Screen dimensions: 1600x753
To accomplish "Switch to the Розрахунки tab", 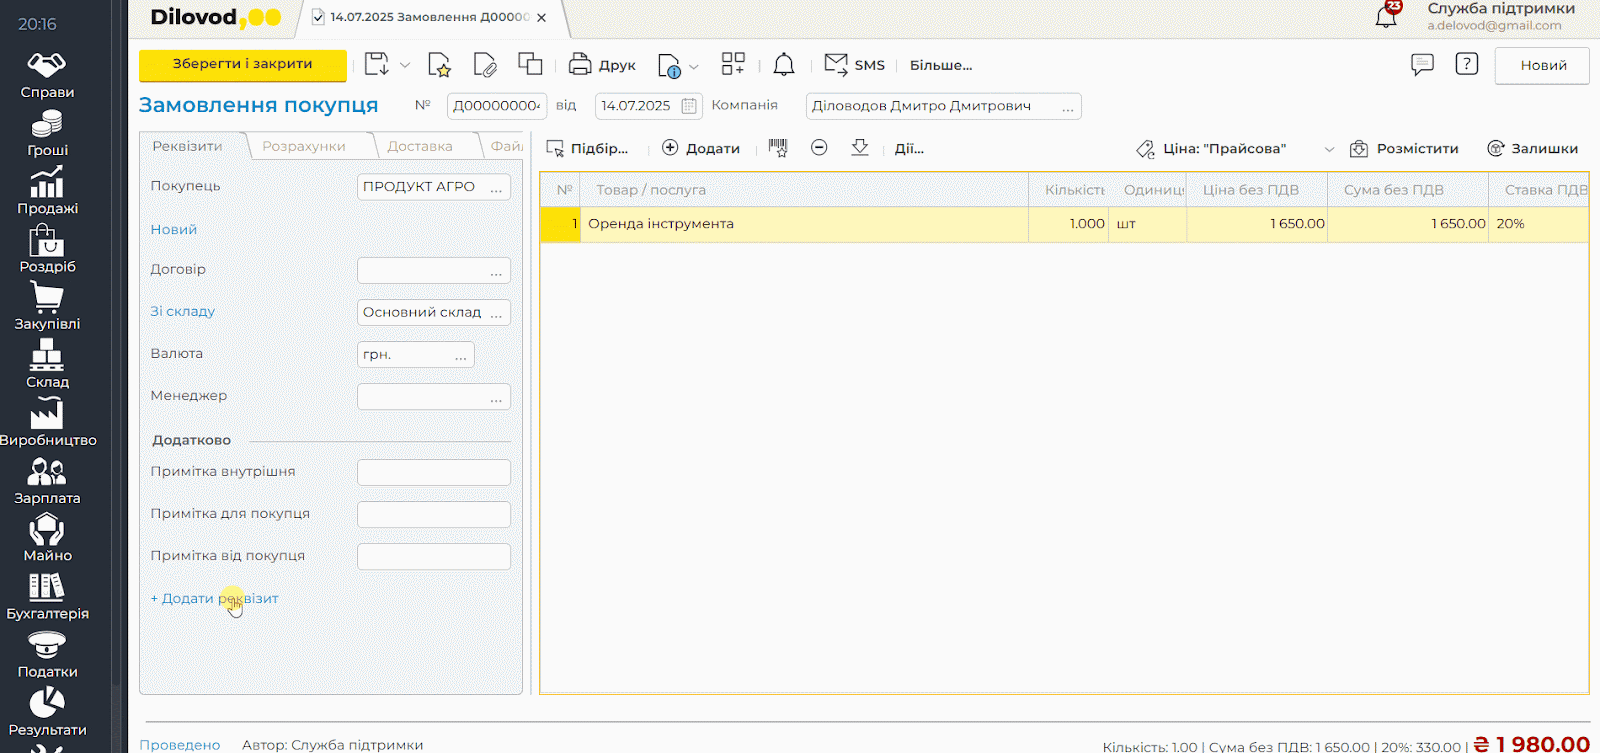I will pos(304,146).
